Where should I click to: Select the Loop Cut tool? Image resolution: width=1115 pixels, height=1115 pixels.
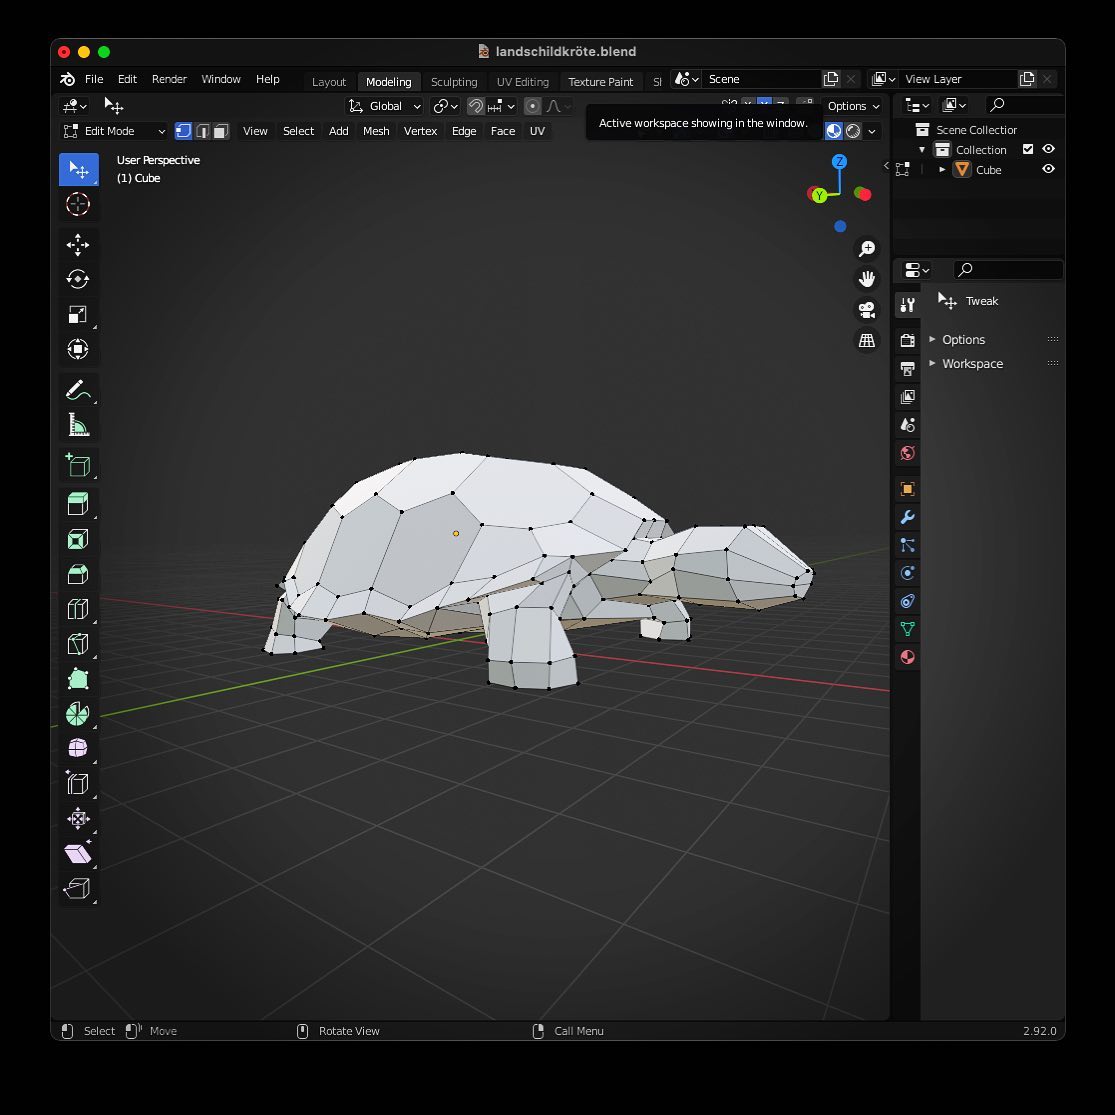tap(78, 609)
